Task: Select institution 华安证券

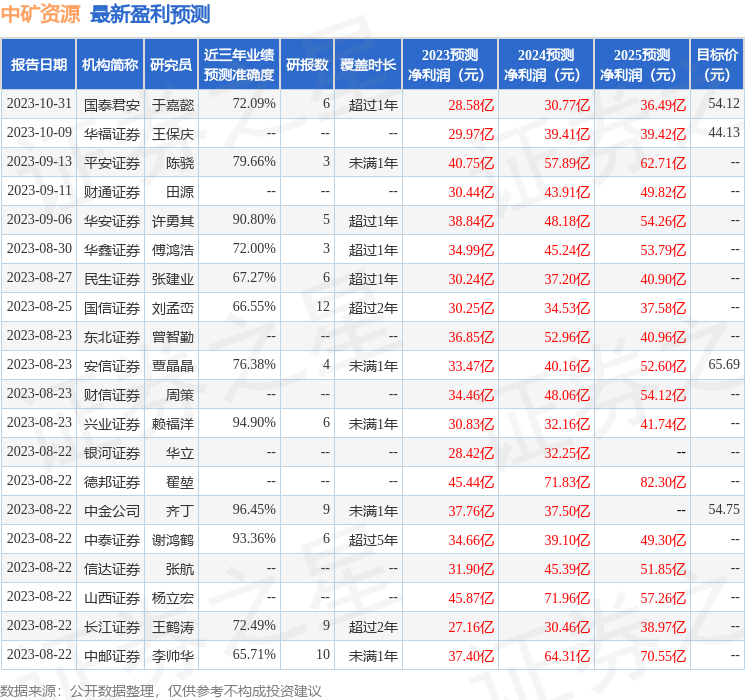Action: click(x=112, y=221)
